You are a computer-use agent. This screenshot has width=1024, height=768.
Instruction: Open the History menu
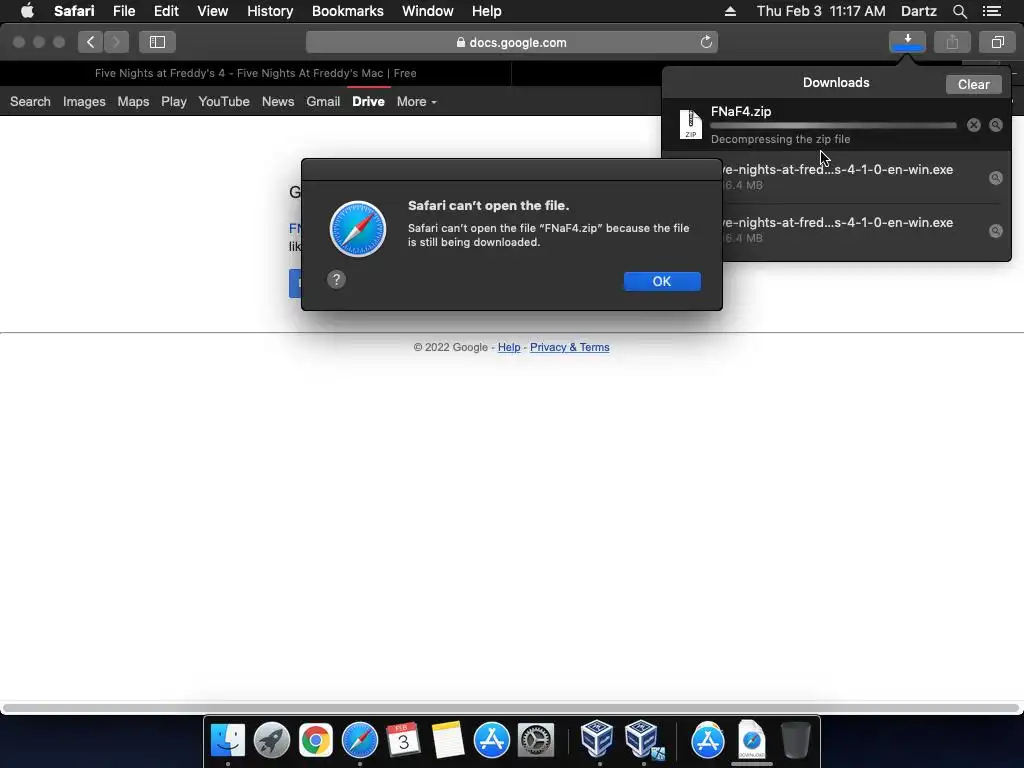click(x=270, y=11)
